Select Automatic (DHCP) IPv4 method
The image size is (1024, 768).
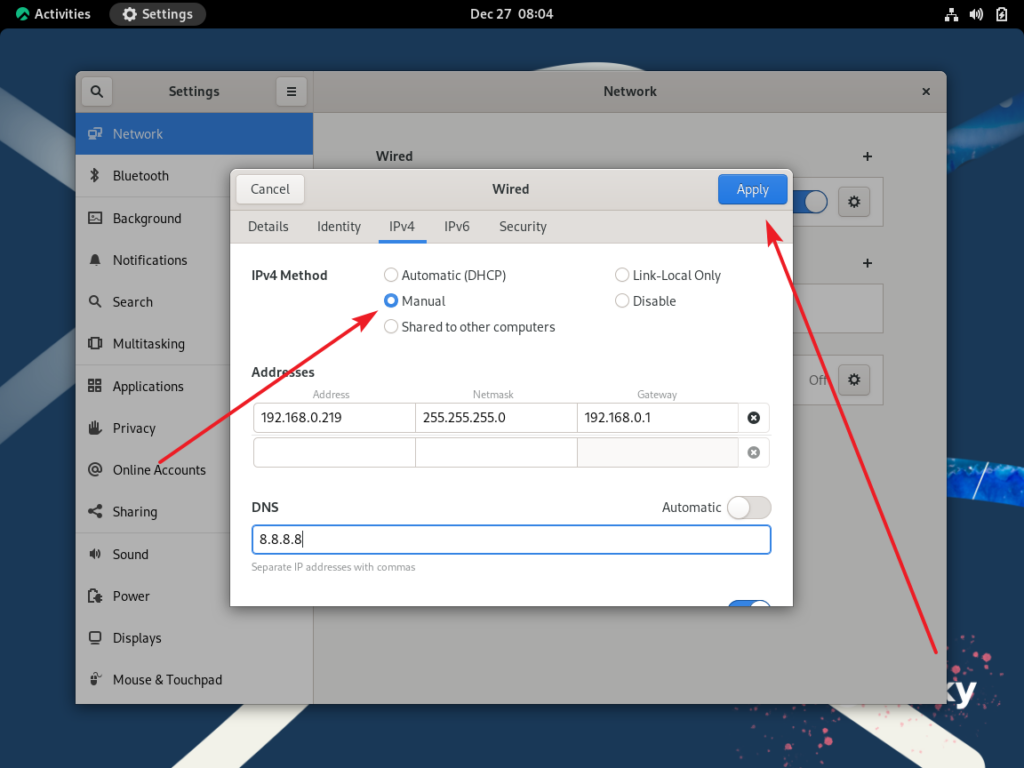coord(390,274)
